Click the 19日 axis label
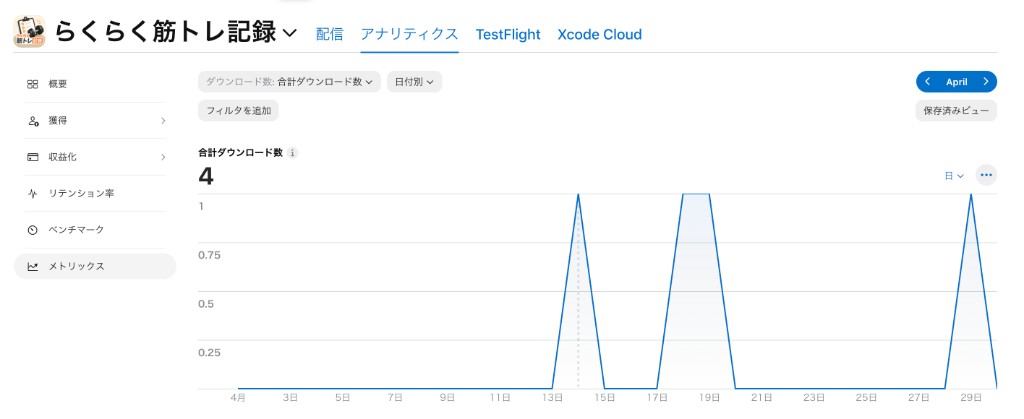 [x=709, y=397]
